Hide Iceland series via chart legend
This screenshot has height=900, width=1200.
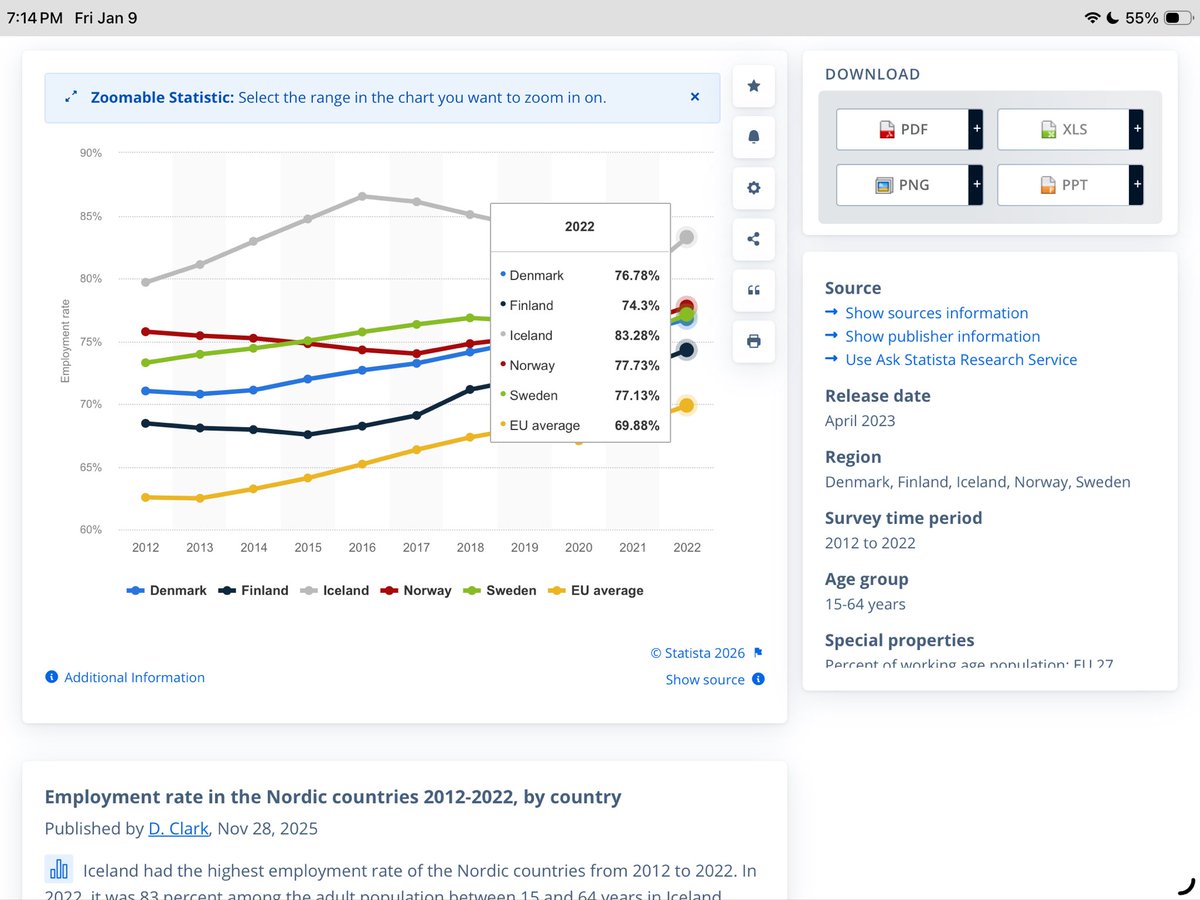pos(334,591)
